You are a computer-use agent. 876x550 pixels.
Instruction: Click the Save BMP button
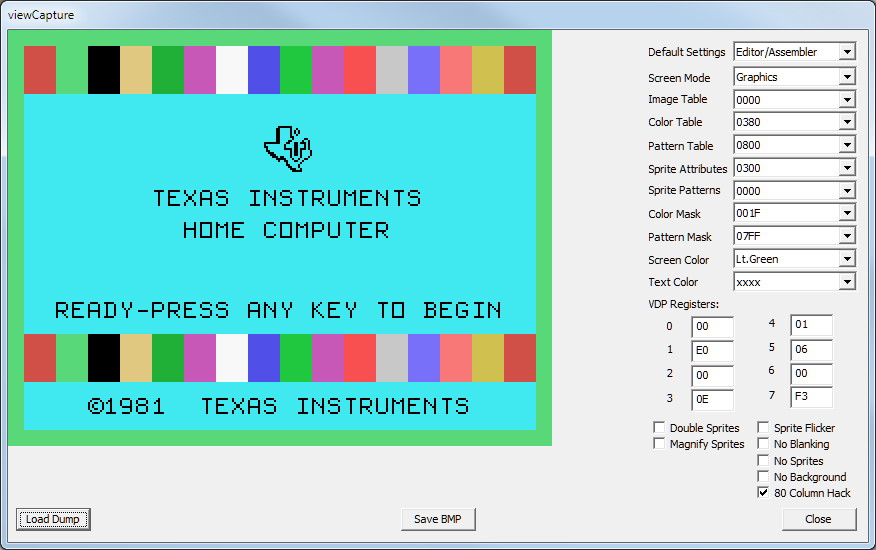[438, 519]
